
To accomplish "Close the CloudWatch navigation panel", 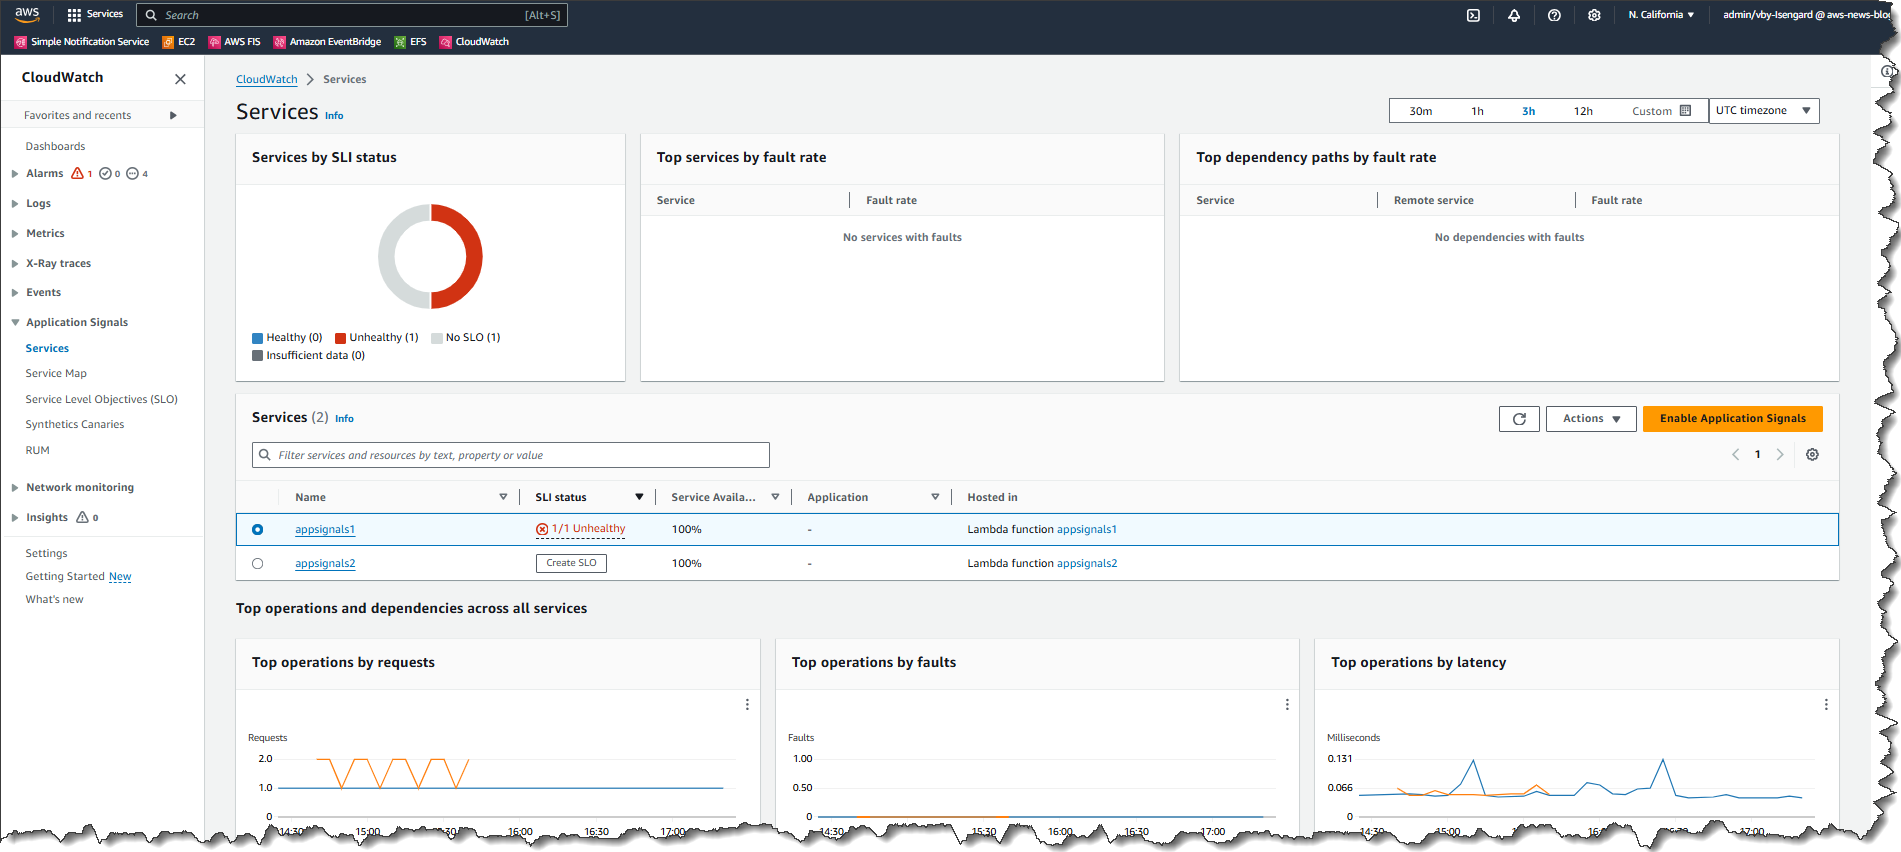I will [x=180, y=79].
